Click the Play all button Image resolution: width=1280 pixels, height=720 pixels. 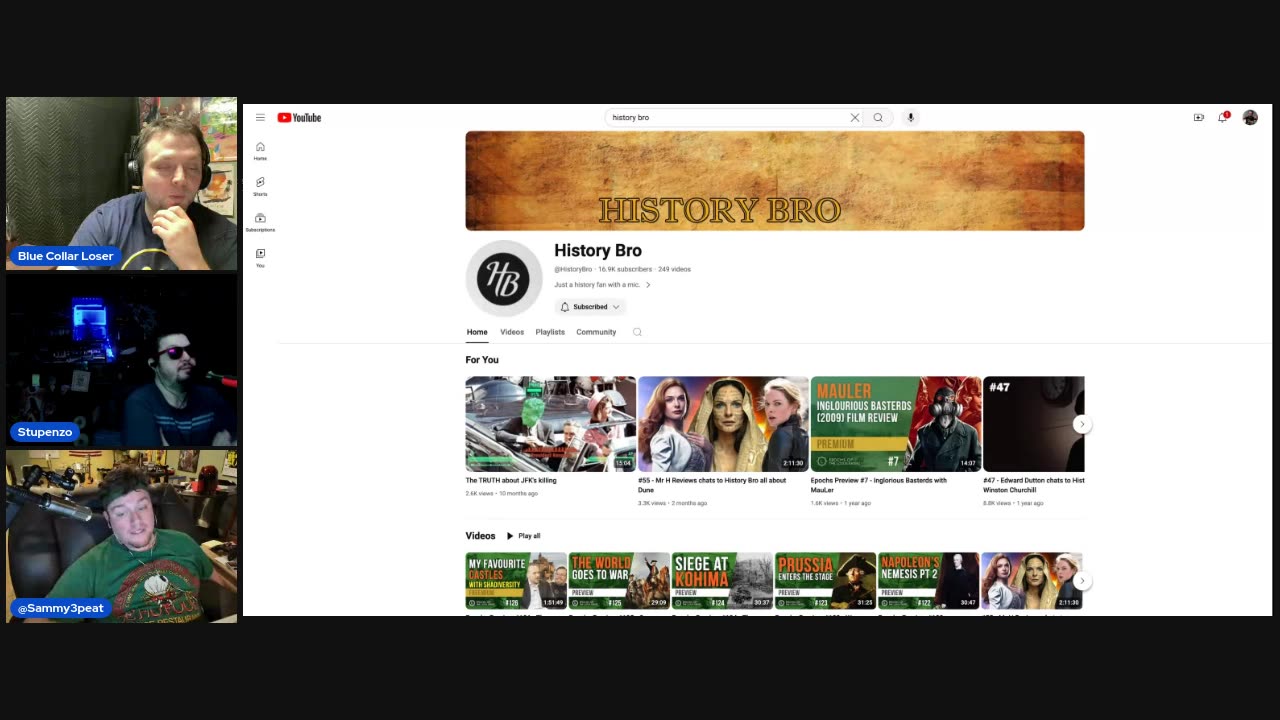tap(523, 536)
